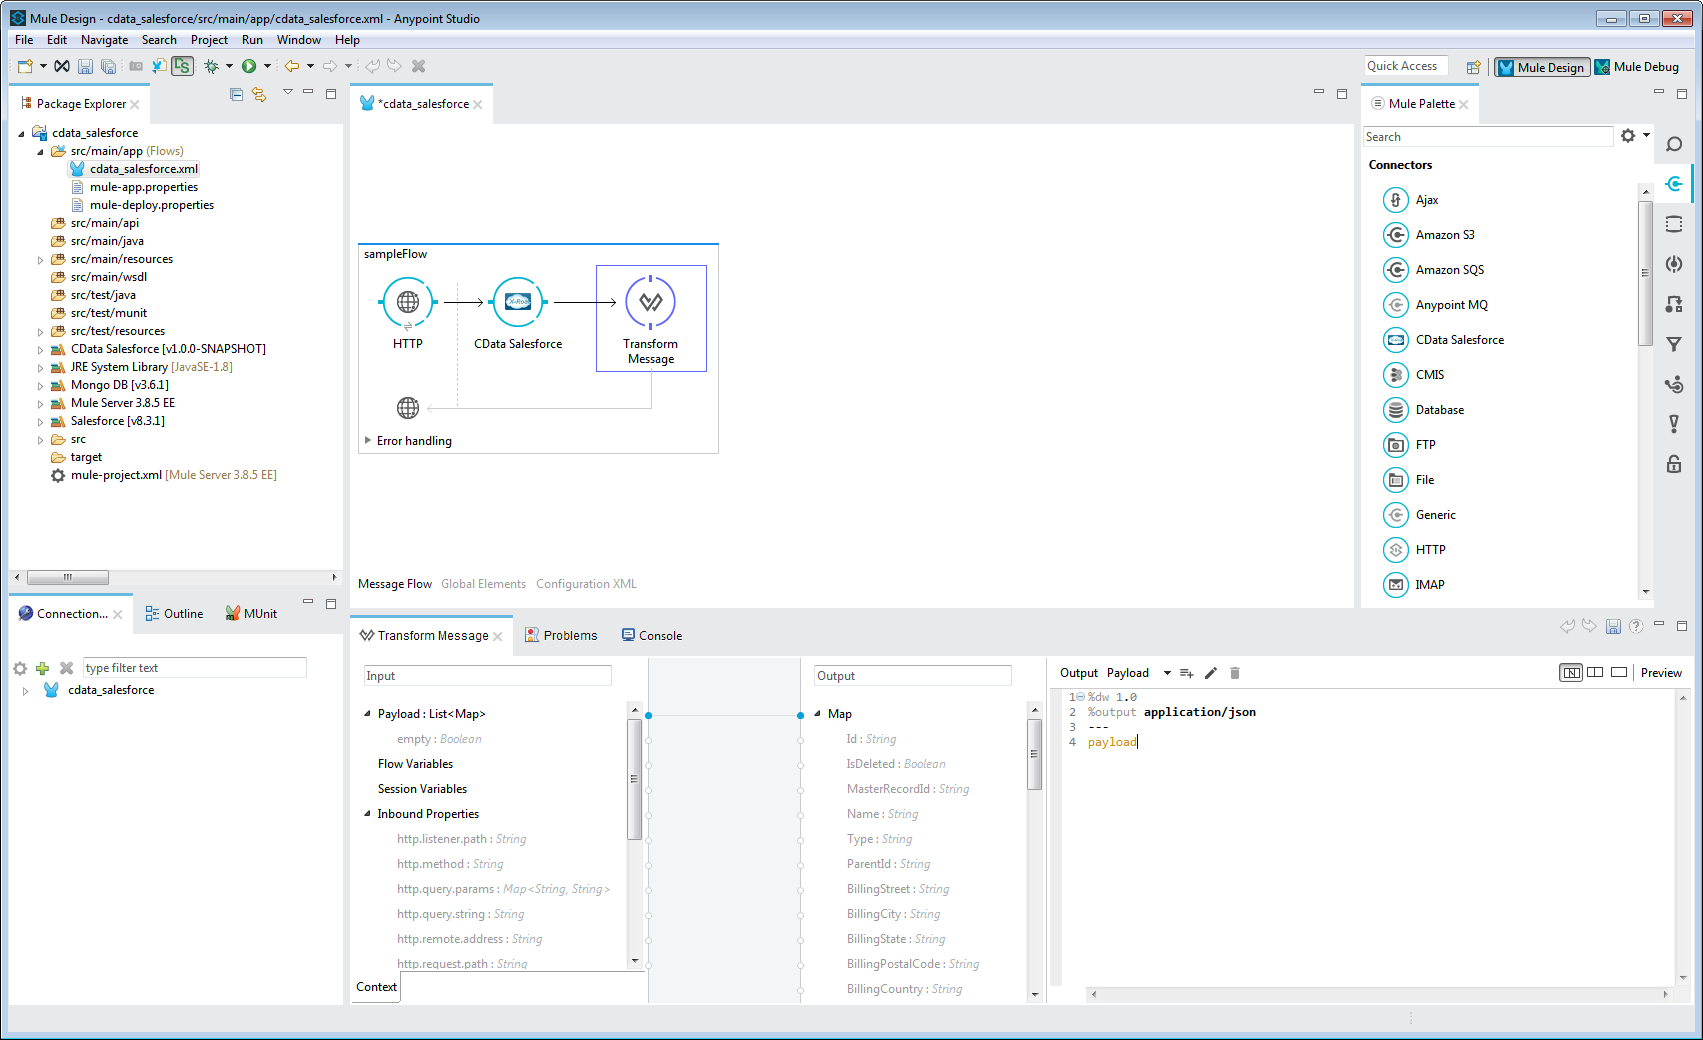Click the help question mark icon in Transform panel
1703x1040 pixels.
tap(1636, 626)
